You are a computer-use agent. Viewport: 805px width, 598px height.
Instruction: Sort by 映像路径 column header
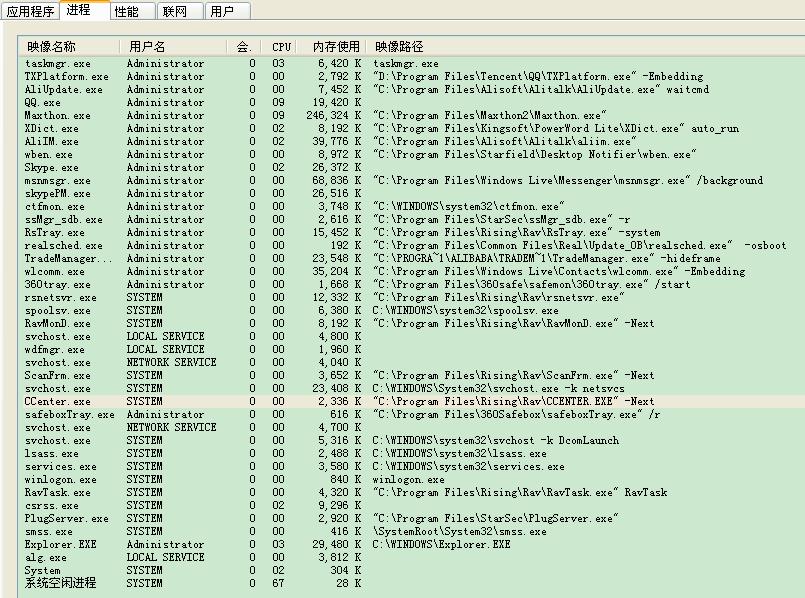click(x=585, y=47)
